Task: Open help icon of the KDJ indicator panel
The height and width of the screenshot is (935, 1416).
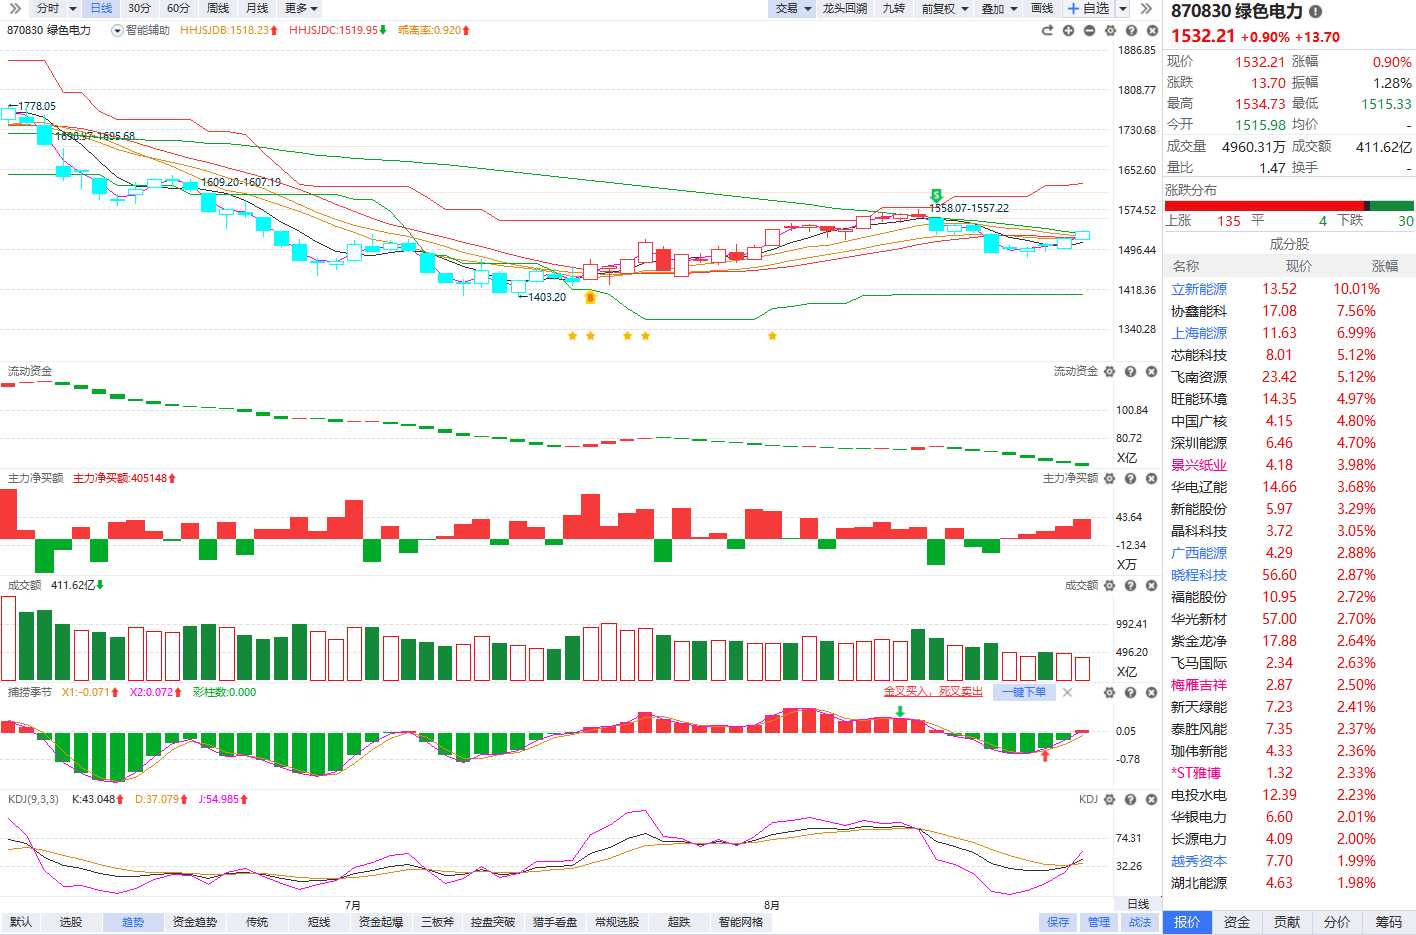Action: coord(1130,799)
